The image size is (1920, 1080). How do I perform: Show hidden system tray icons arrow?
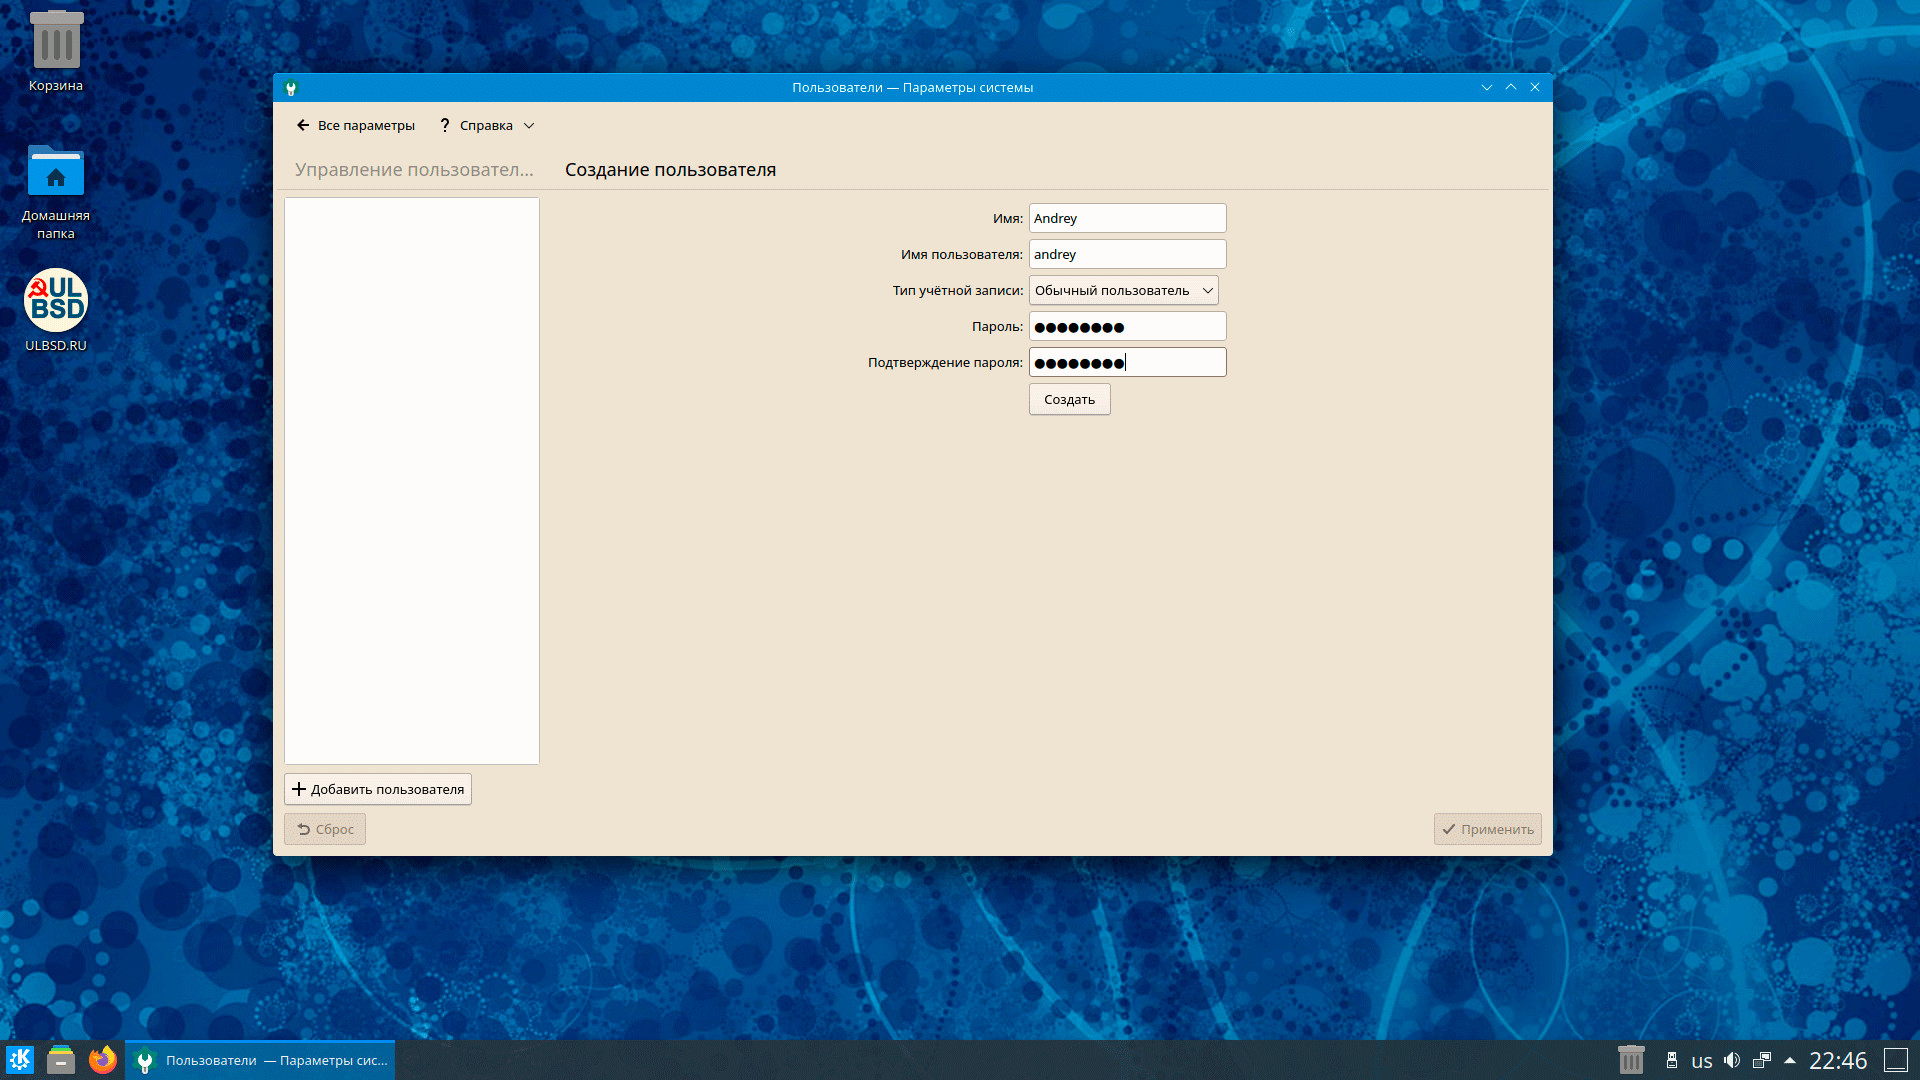point(1790,1060)
